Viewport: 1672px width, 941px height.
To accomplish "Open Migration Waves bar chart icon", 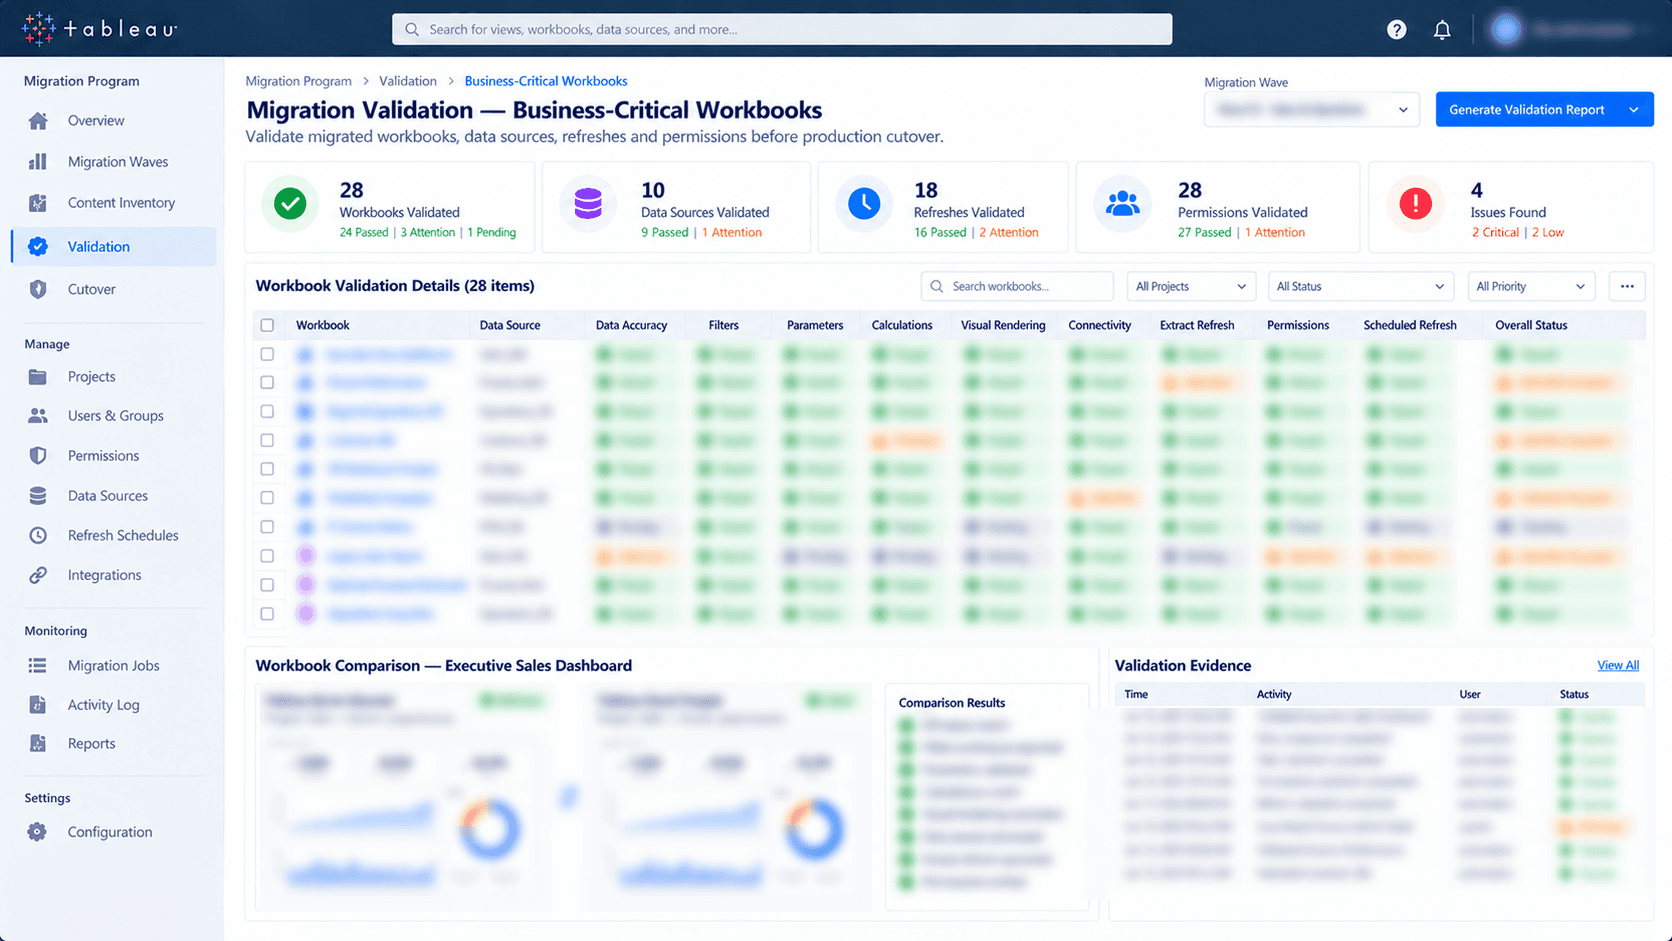I will pyautogui.click(x=38, y=162).
